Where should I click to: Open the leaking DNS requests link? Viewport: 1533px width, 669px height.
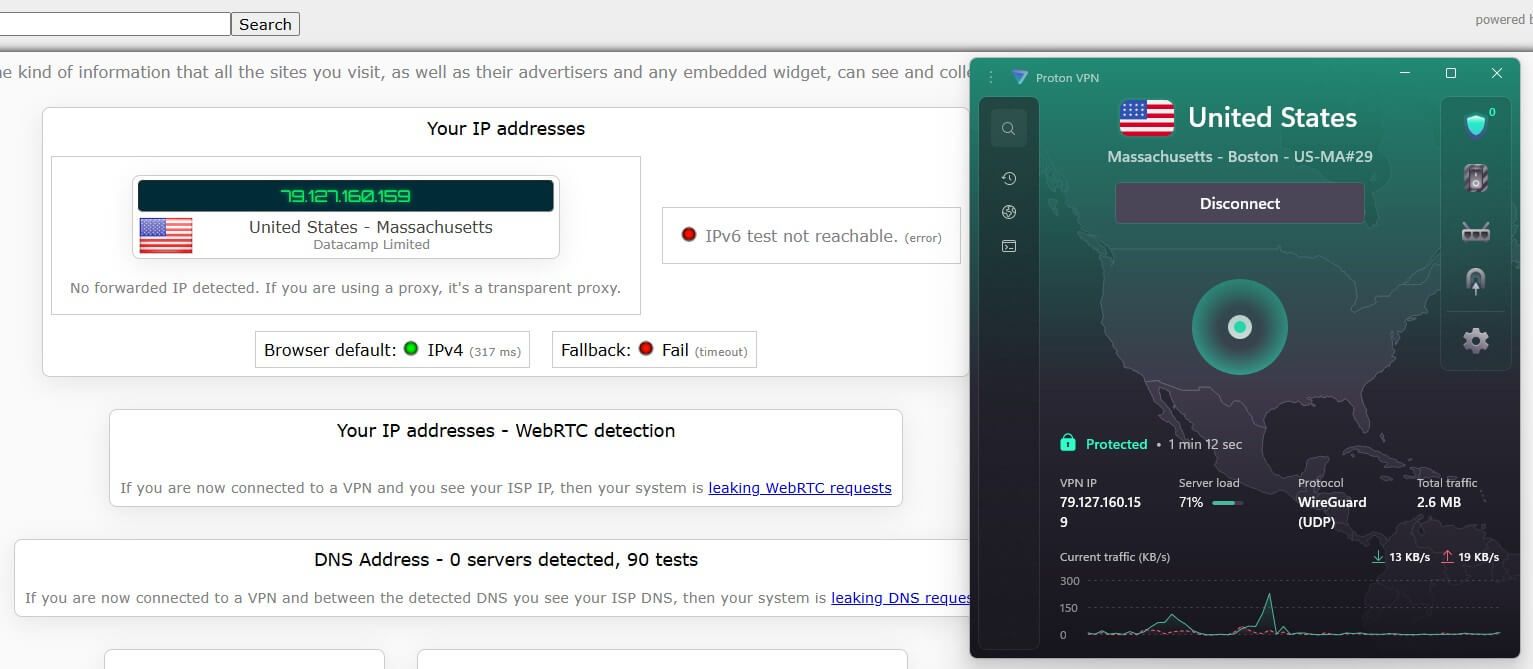point(901,597)
